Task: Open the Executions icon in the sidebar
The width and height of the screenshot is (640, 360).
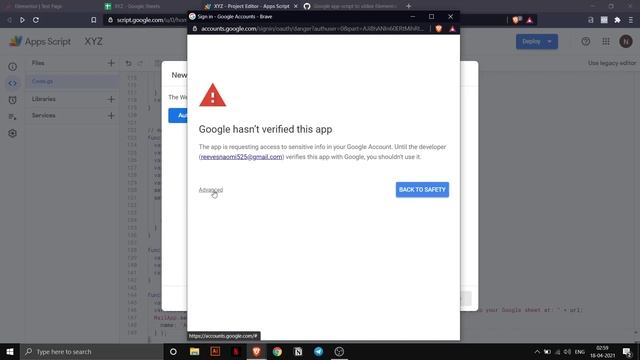Action: coord(13,117)
